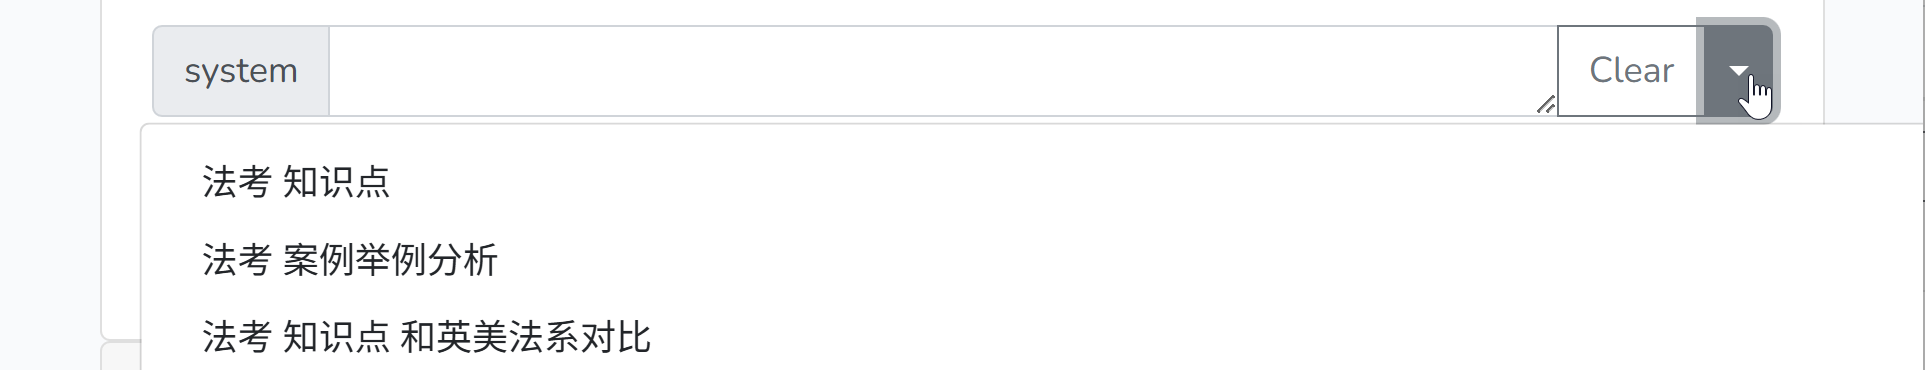The image size is (1925, 370).
Task: Click the textarea resize handle icon
Action: tap(1546, 104)
